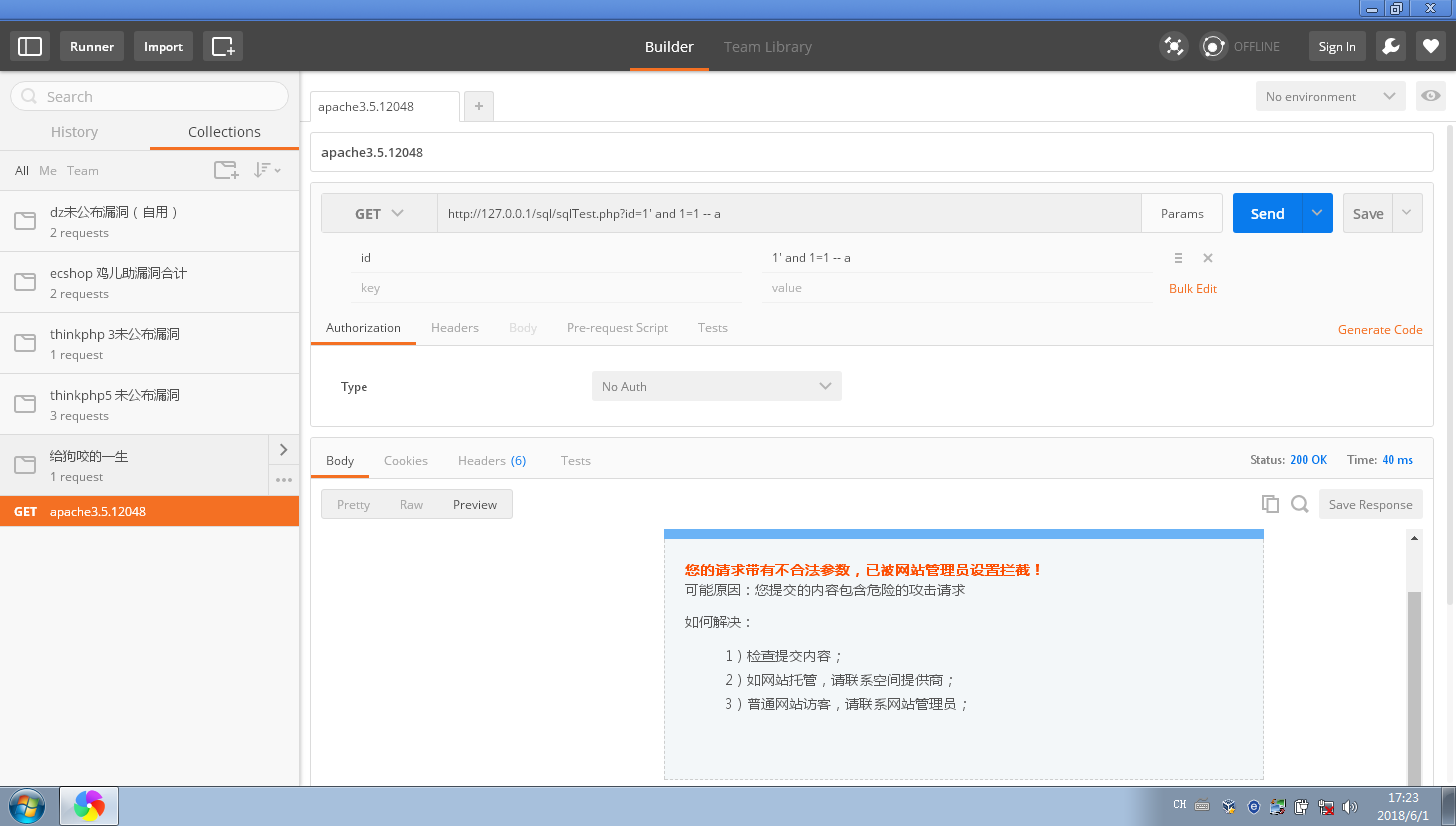Click the Sign In button
Screen dimensions: 1456x826
pyautogui.click(x=1337, y=46)
